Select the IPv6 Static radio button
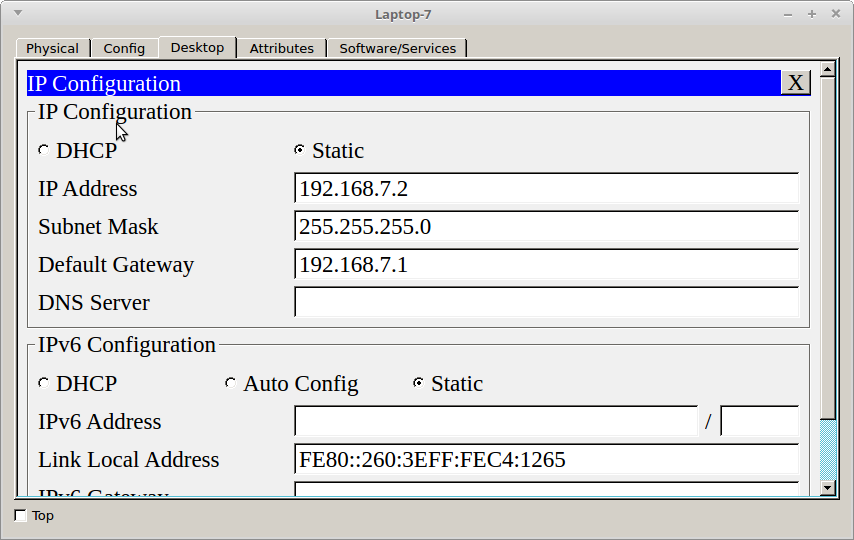854x540 pixels. point(418,383)
